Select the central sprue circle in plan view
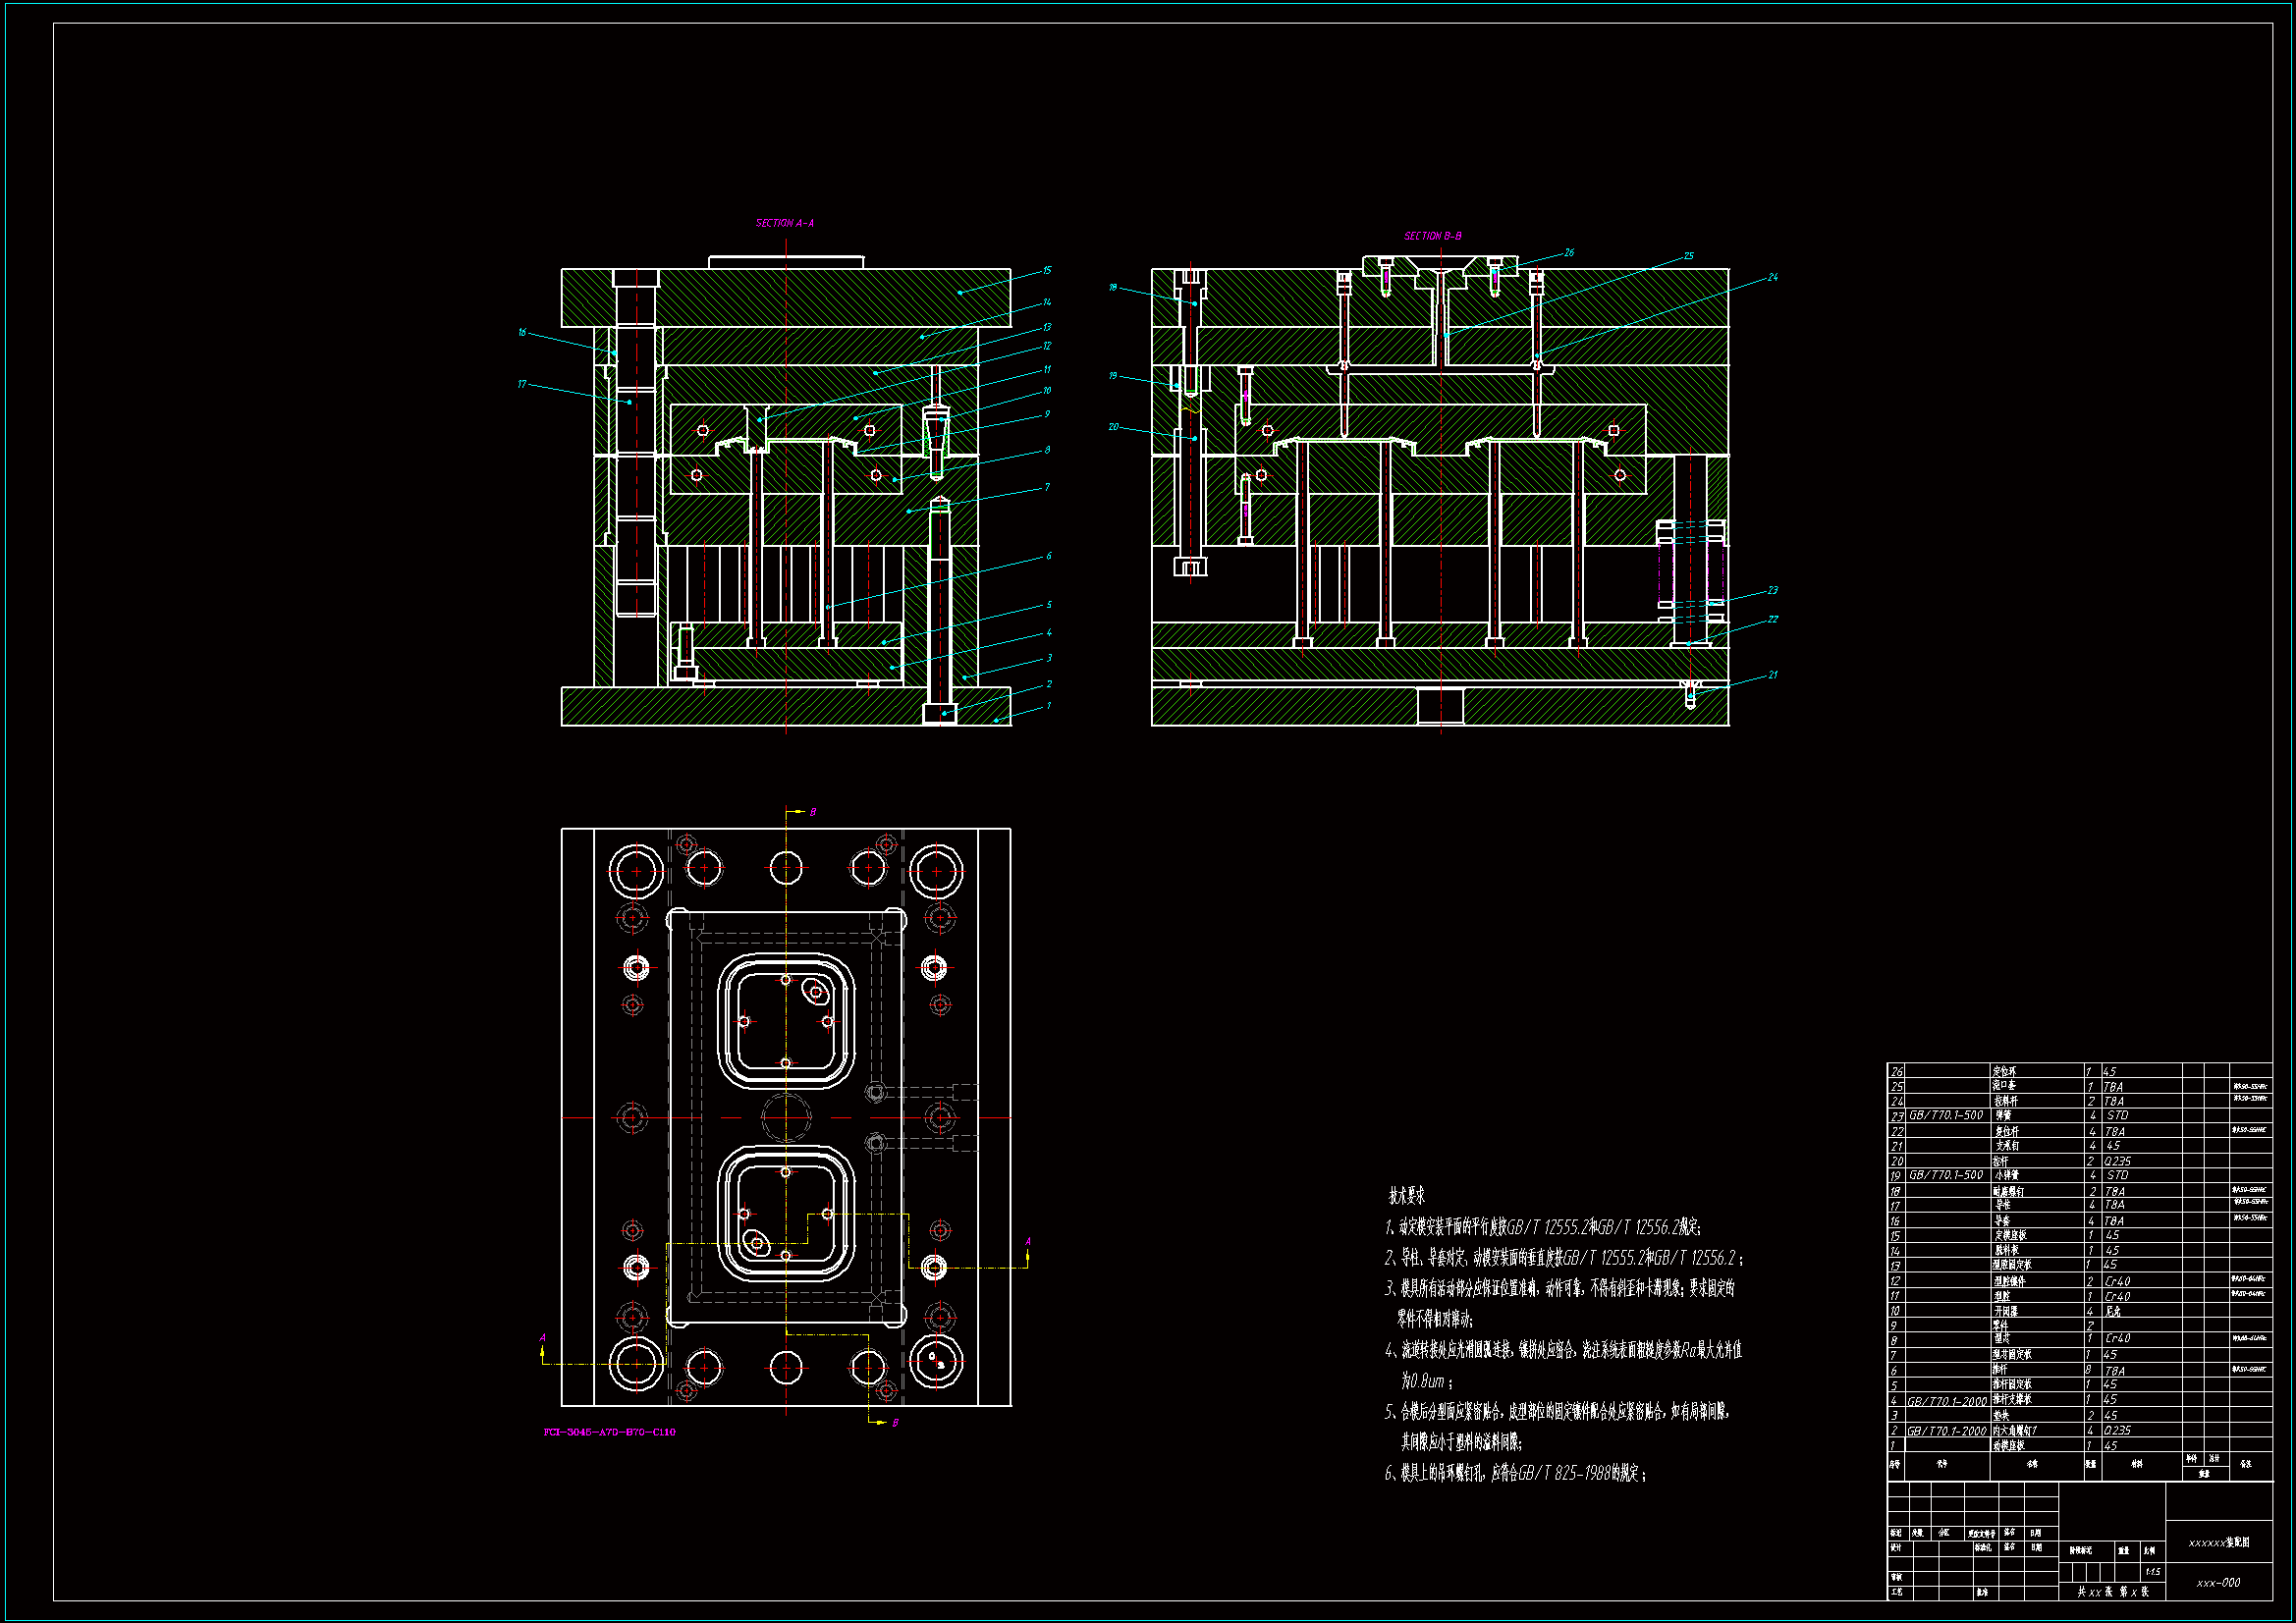This screenshot has width=2296, height=1623. pos(786,1117)
